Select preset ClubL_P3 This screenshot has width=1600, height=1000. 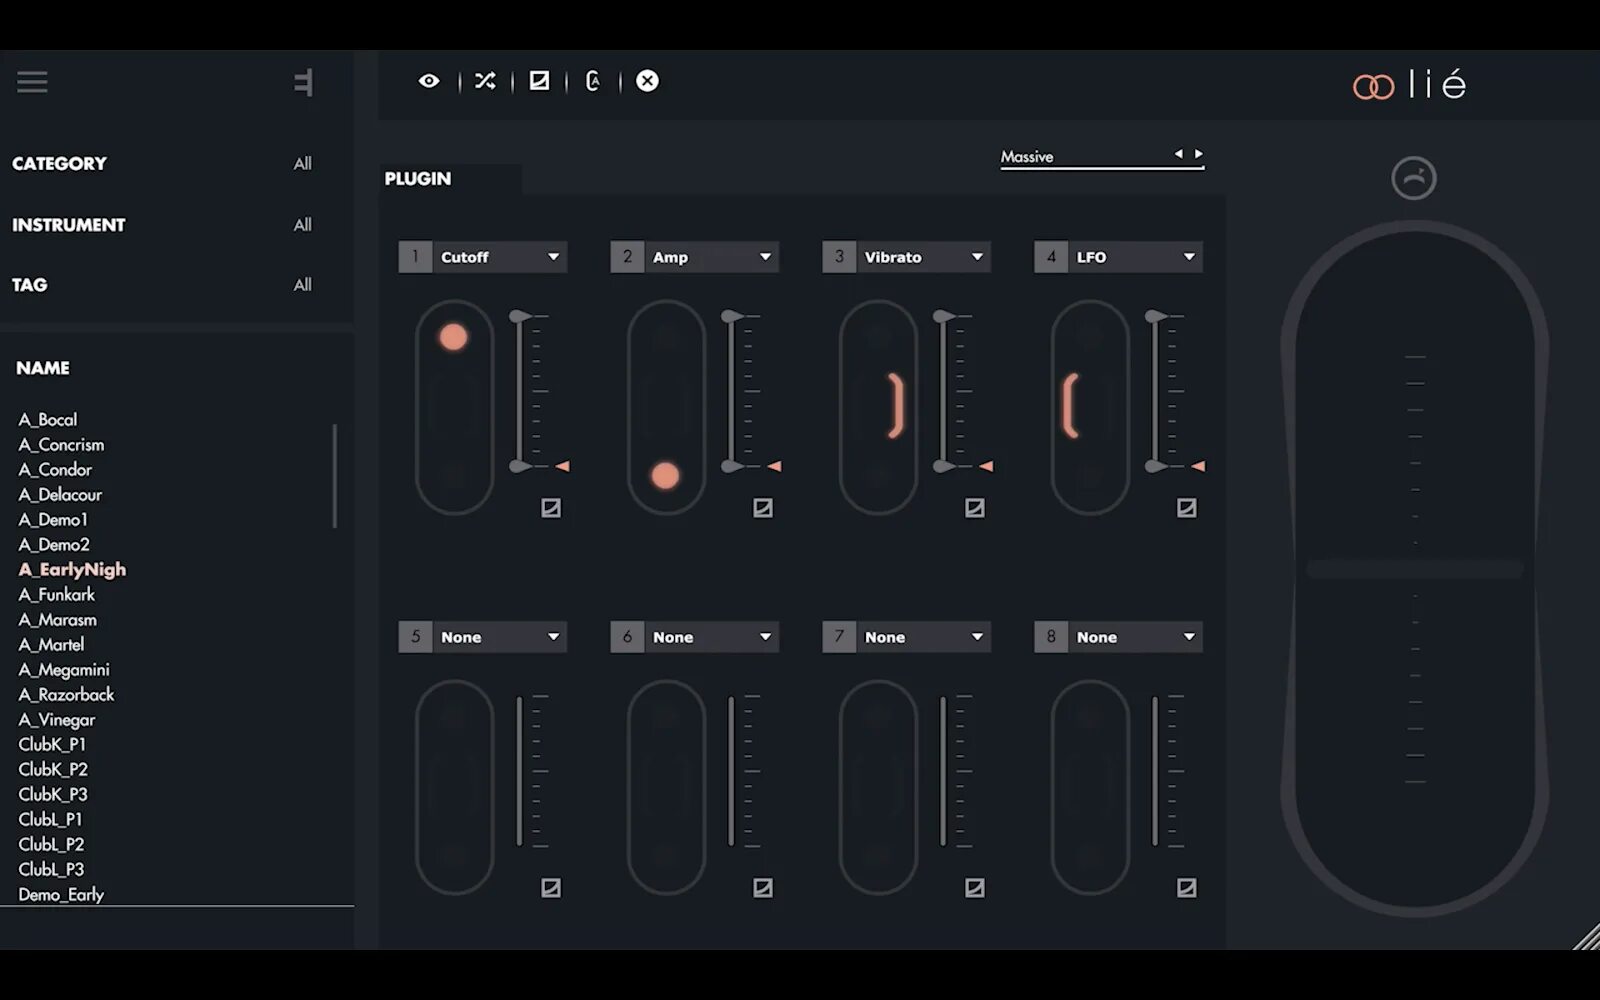coord(51,870)
